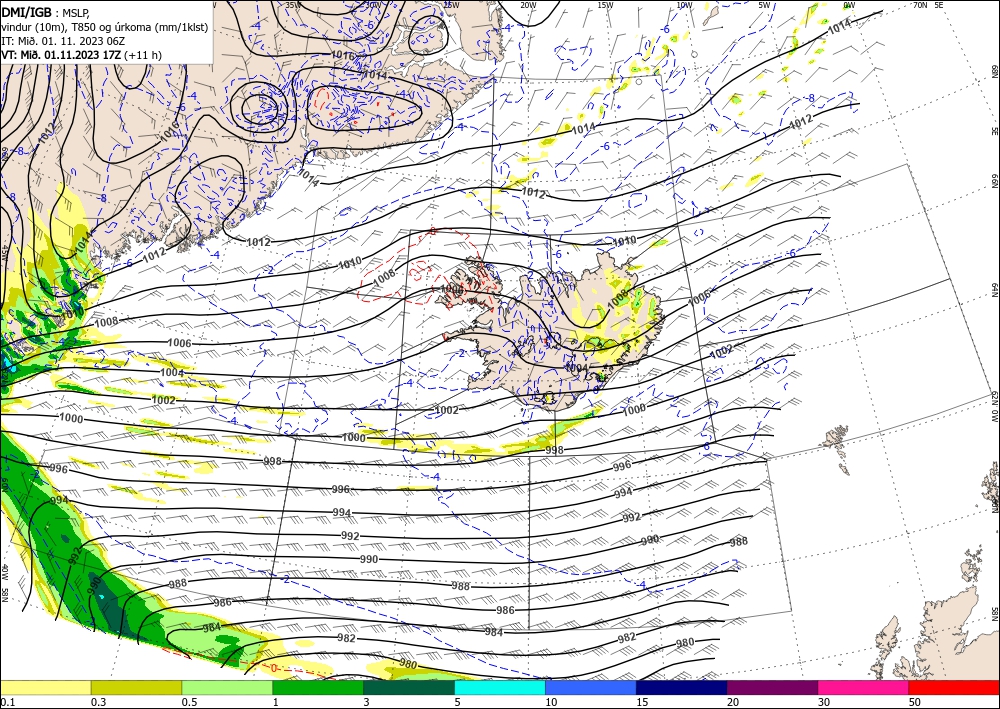Click the pale yellow 0.1–0.3 legend swatch
The image size is (1000, 709).
[x=45, y=687]
